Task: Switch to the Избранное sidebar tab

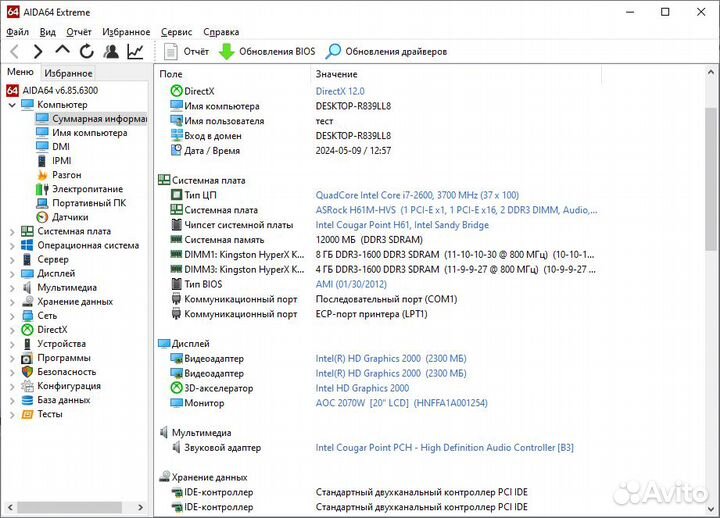Action: pos(68,73)
